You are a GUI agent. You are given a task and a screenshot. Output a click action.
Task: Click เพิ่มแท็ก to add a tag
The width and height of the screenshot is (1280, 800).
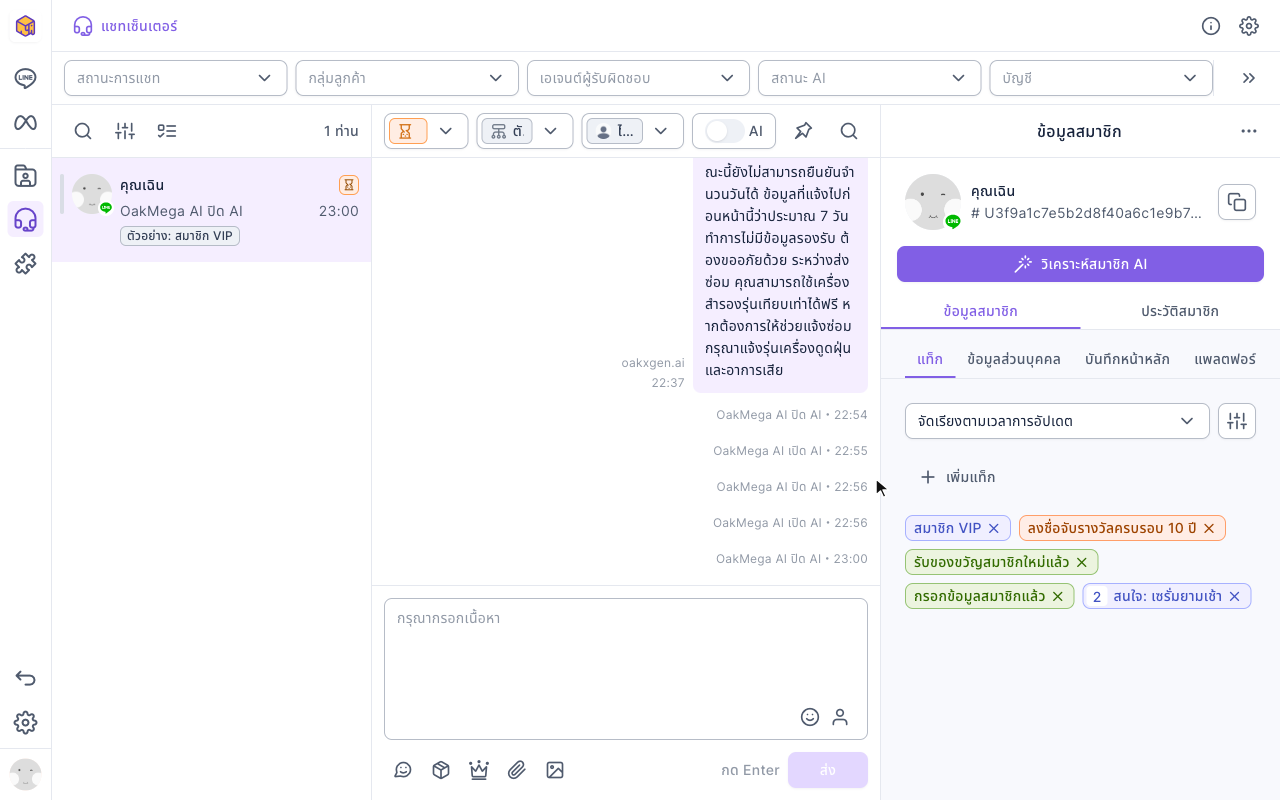958,477
